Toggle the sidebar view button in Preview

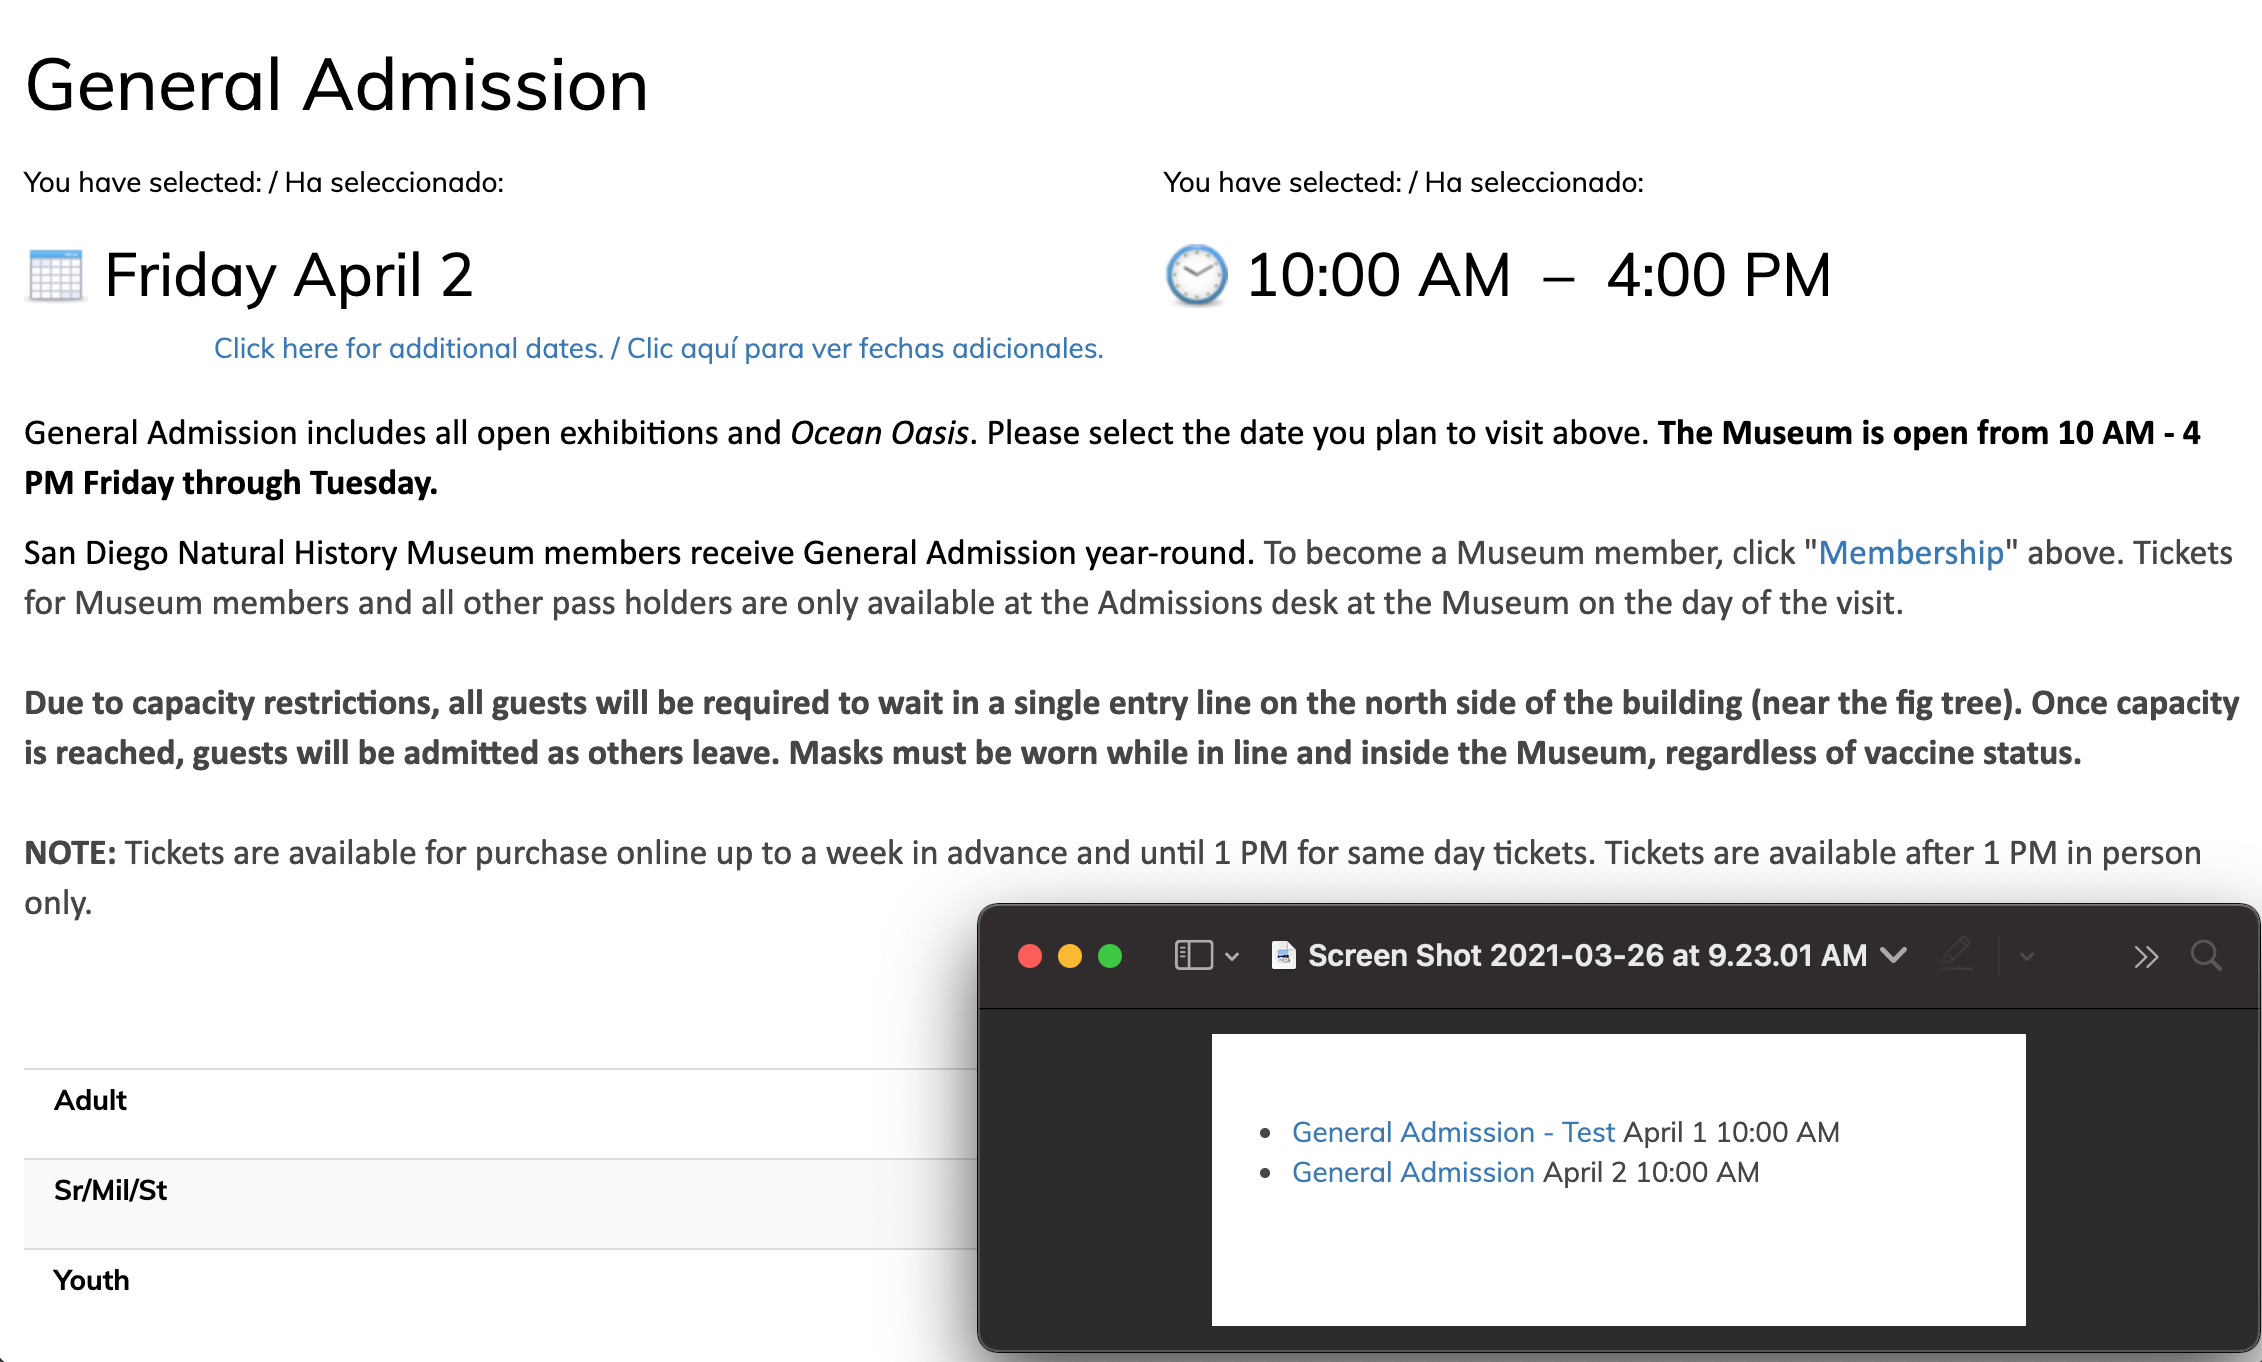[x=1193, y=956]
